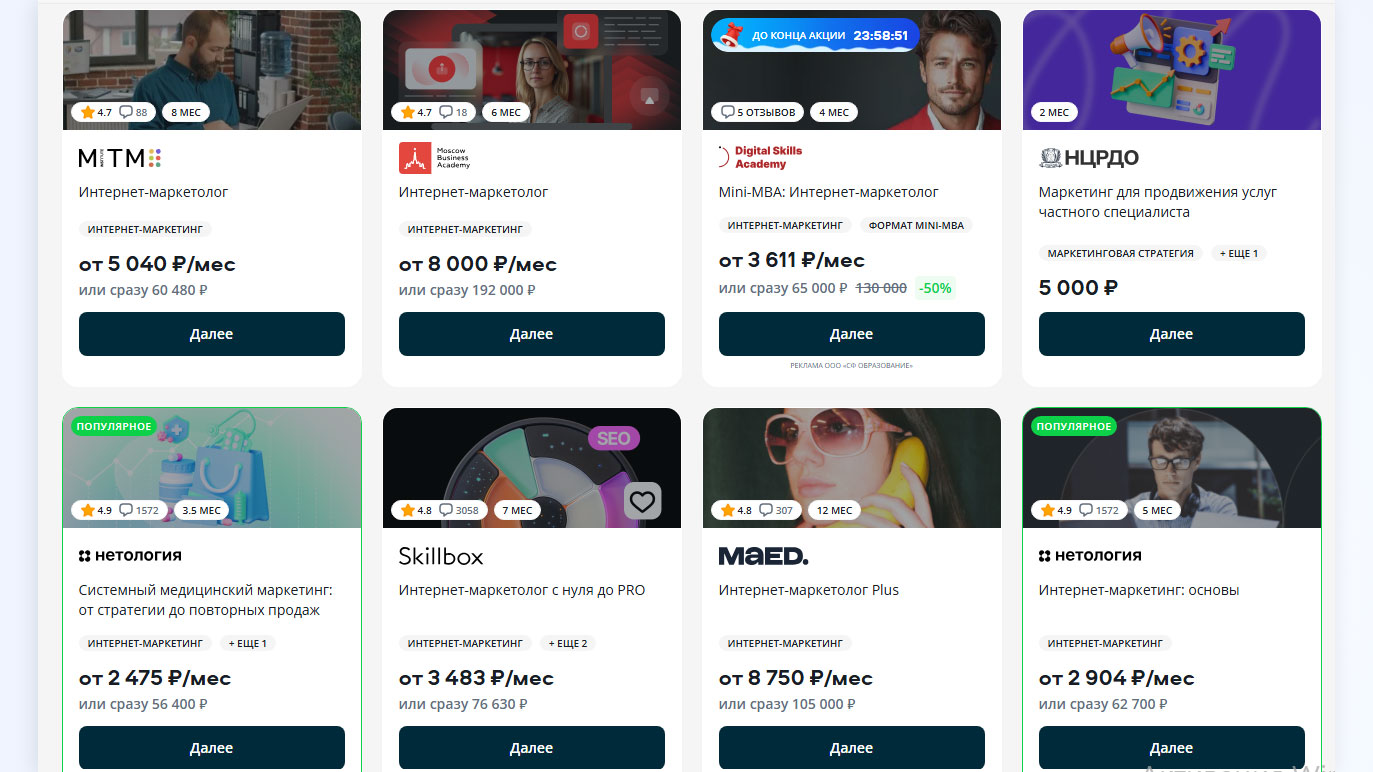
Task: Click Далее on the 5 040 ₽/мес card
Action: 212,334
